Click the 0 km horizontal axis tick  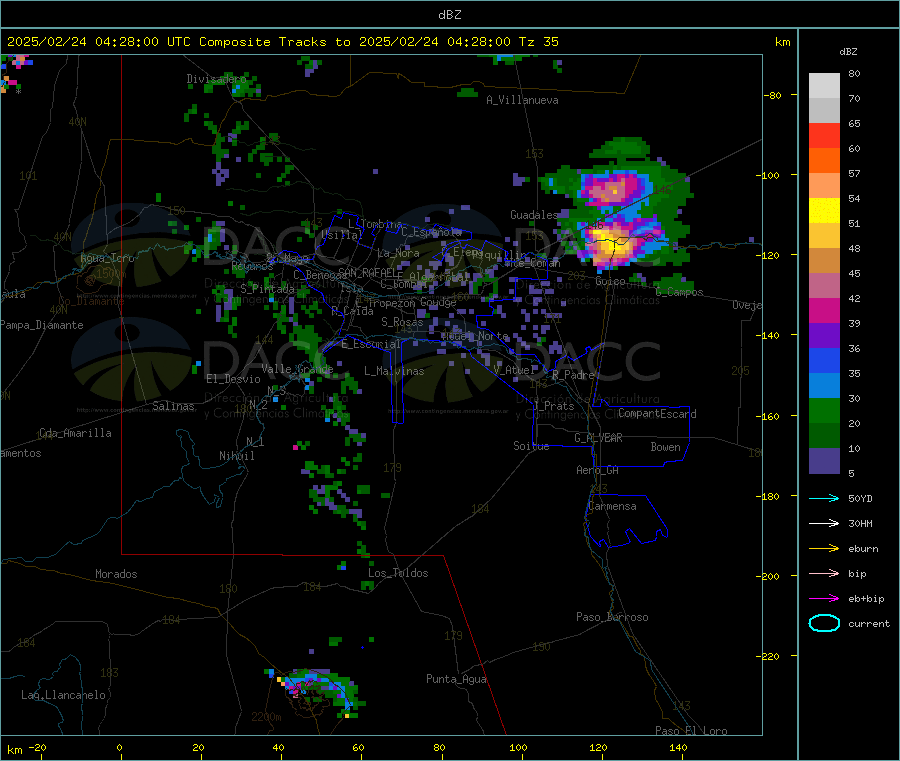click(119, 747)
